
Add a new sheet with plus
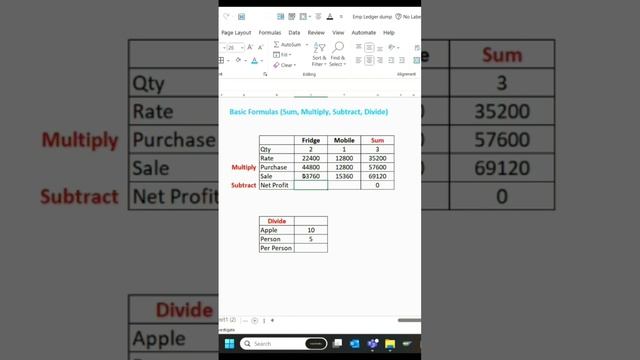[272, 320]
